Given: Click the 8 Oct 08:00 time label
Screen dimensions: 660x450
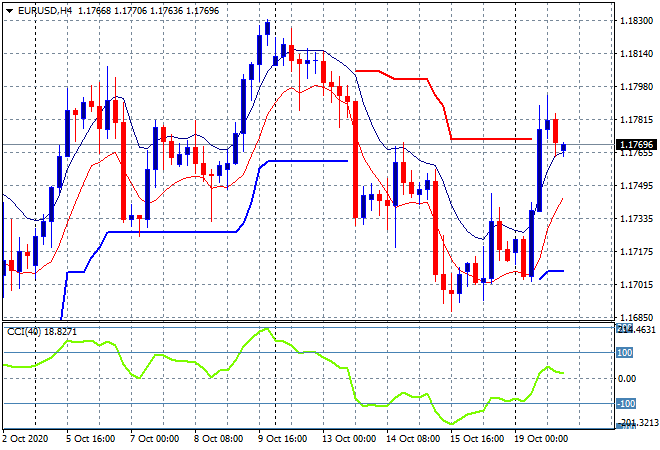Looking at the screenshot, I should click(218, 439).
